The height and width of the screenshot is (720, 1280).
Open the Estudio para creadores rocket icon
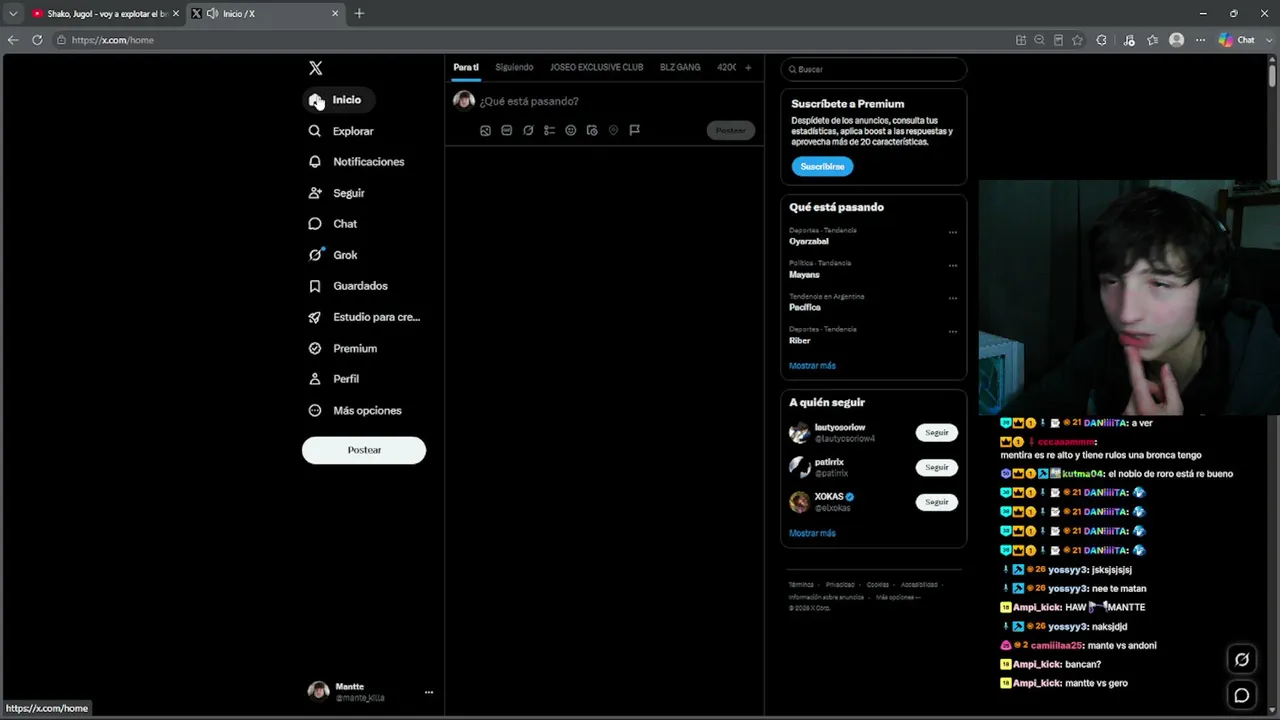coord(315,317)
